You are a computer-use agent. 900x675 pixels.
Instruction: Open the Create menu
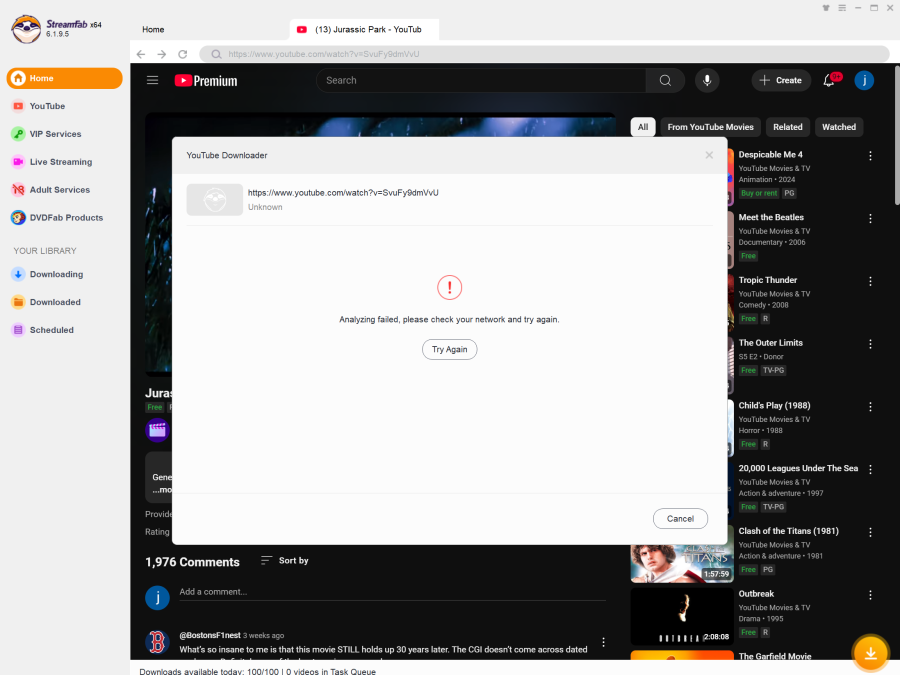(x=781, y=80)
